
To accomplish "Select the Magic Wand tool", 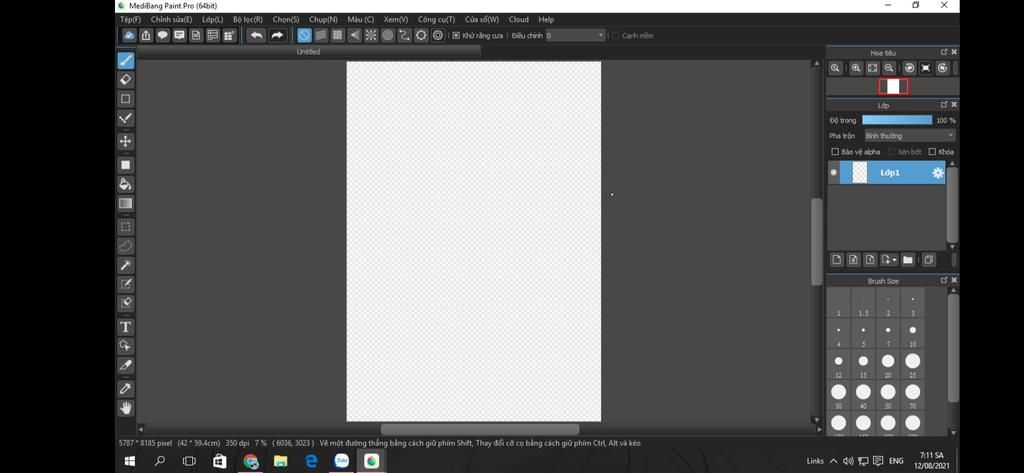I will [125, 265].
